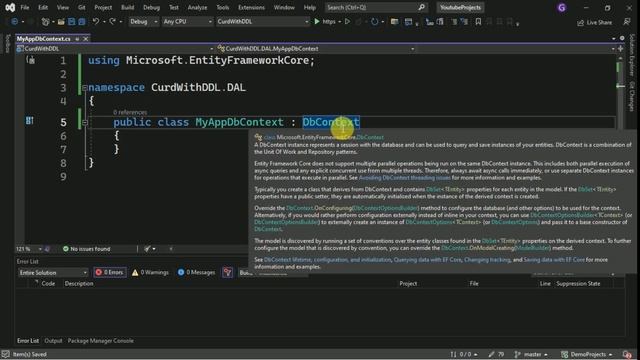This screenshot has height=360, width=640.
Task: Open the Analyze menu
Action: tap(197, 7)
